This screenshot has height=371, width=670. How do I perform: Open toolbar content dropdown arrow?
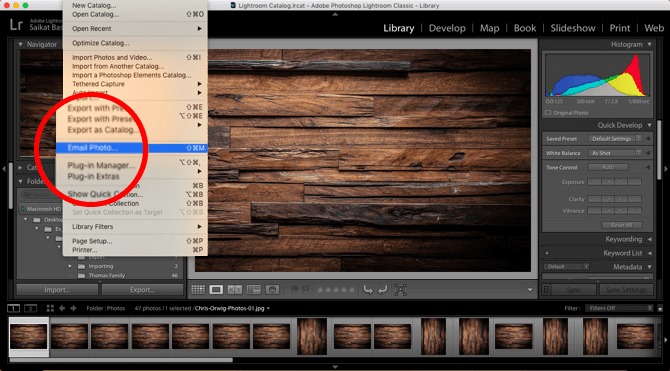coord(530,290)
